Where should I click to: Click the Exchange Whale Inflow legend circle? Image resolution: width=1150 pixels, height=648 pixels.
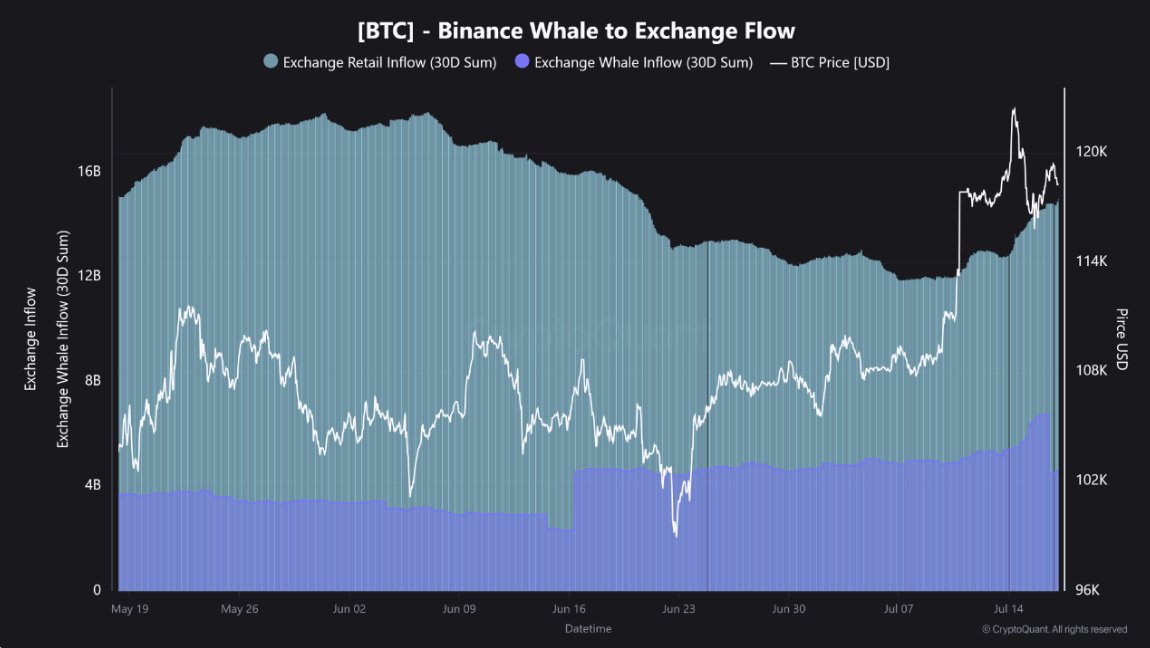coord(522,62)
